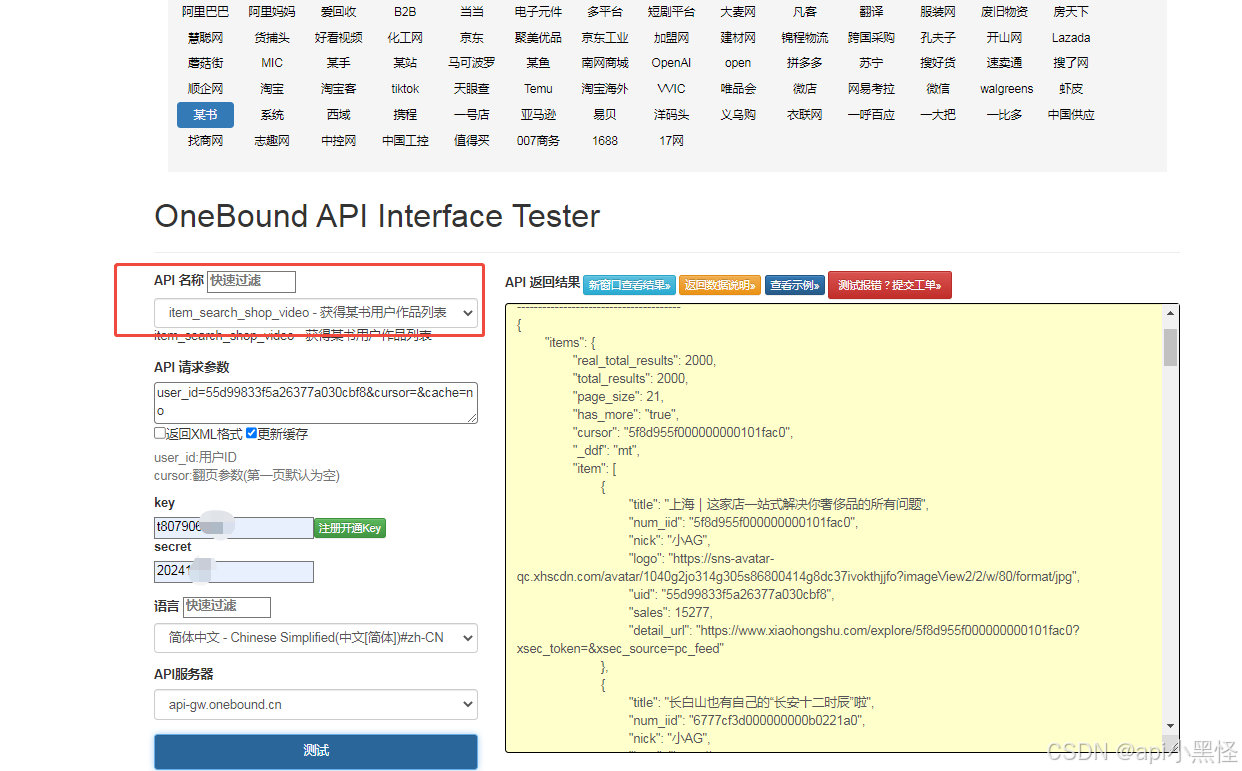Expand the API服务器 server dropdown
The image size is (1242, 771).
tap(316, 704)
